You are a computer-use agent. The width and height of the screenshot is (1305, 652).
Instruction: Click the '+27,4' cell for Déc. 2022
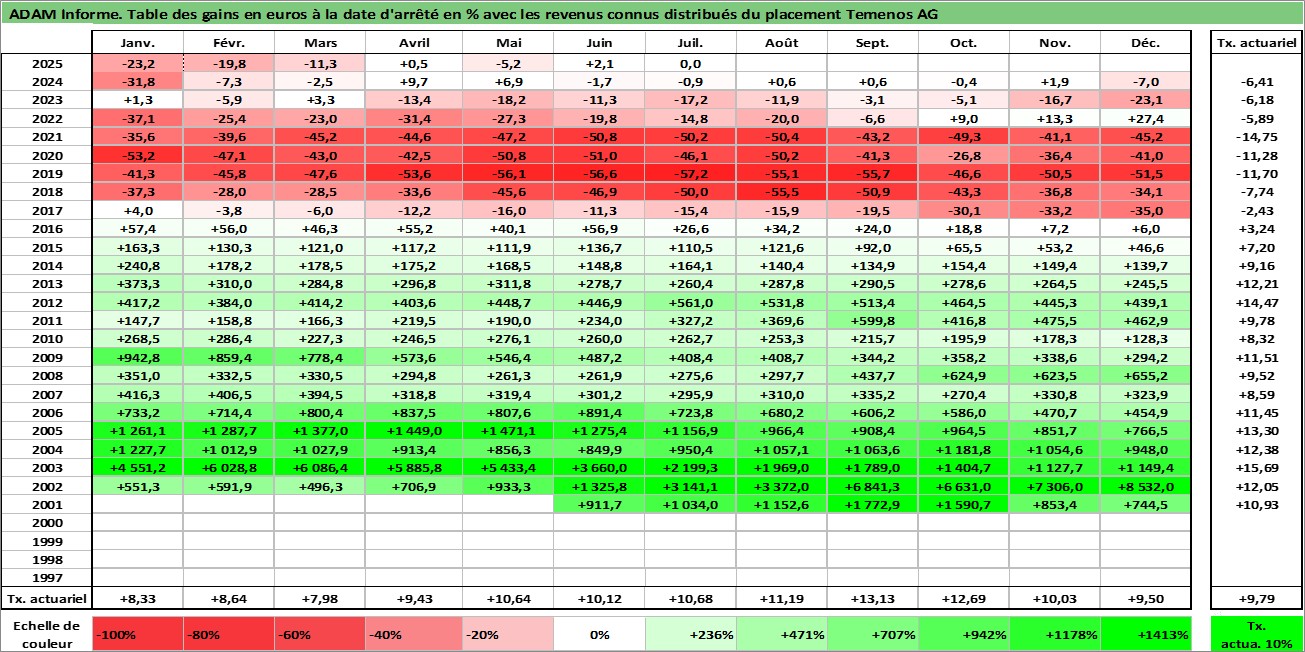(x=1146, y=118)
